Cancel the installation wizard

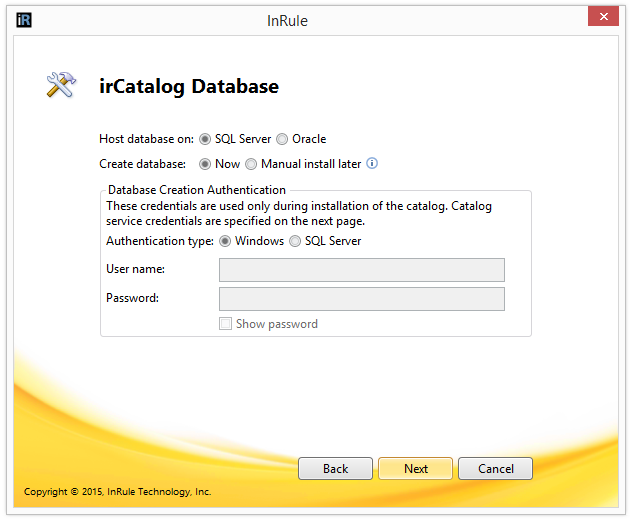point(495,469)
